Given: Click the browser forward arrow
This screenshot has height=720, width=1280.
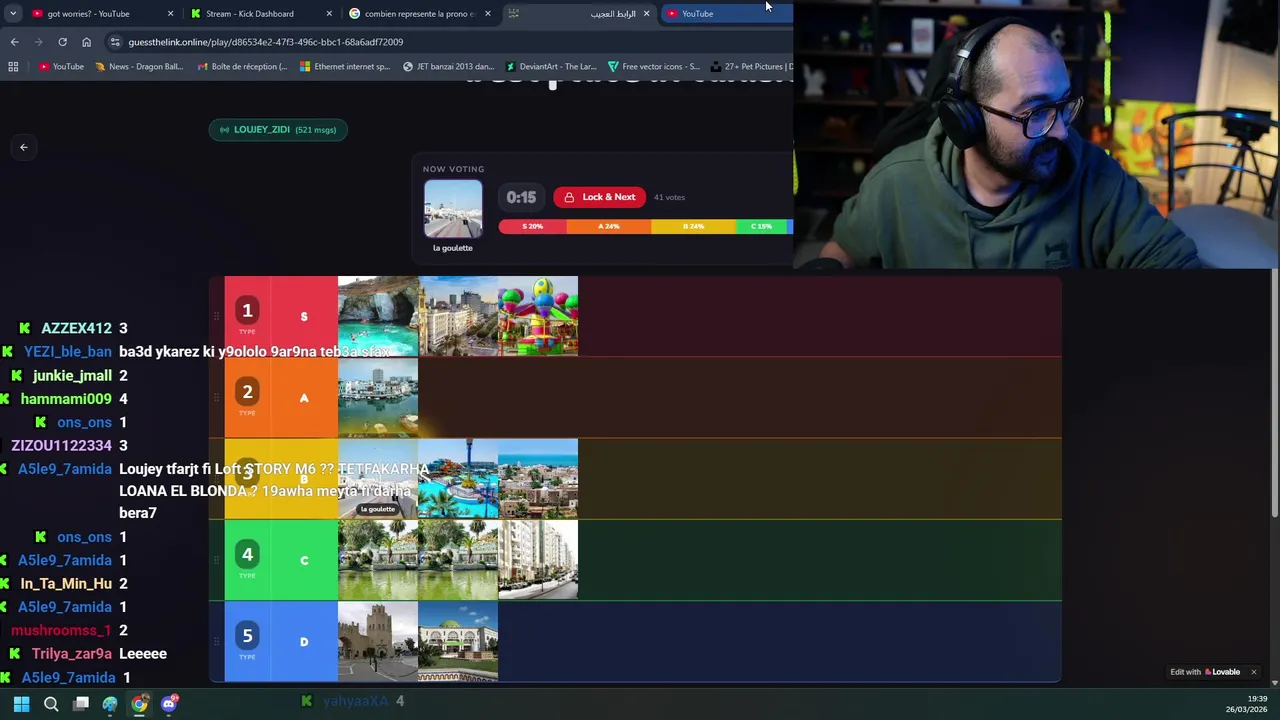Looking at the screenshot, I should click(38, 42).
